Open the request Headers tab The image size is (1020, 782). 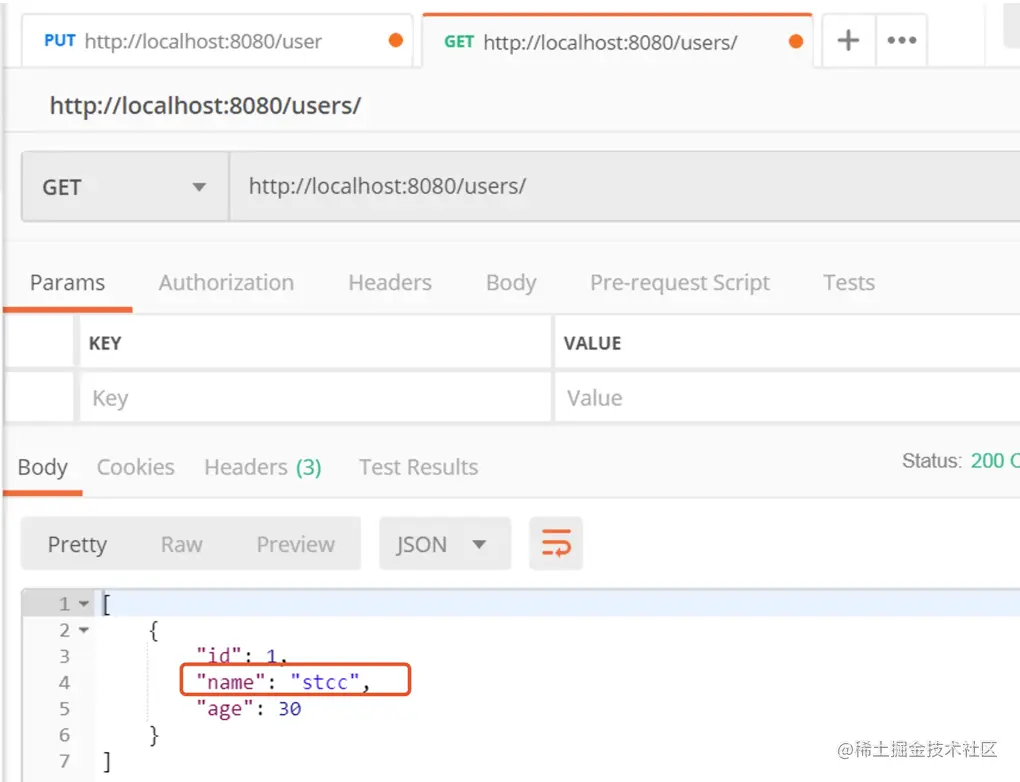pyautogui.click(x=390, y=282)
